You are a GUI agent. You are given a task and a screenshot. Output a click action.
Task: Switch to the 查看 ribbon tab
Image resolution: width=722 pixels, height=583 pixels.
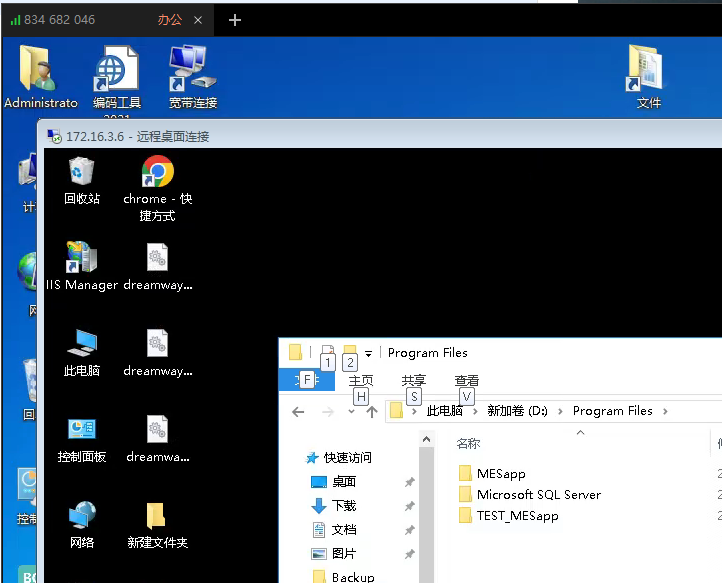click(x=466, y=380)
